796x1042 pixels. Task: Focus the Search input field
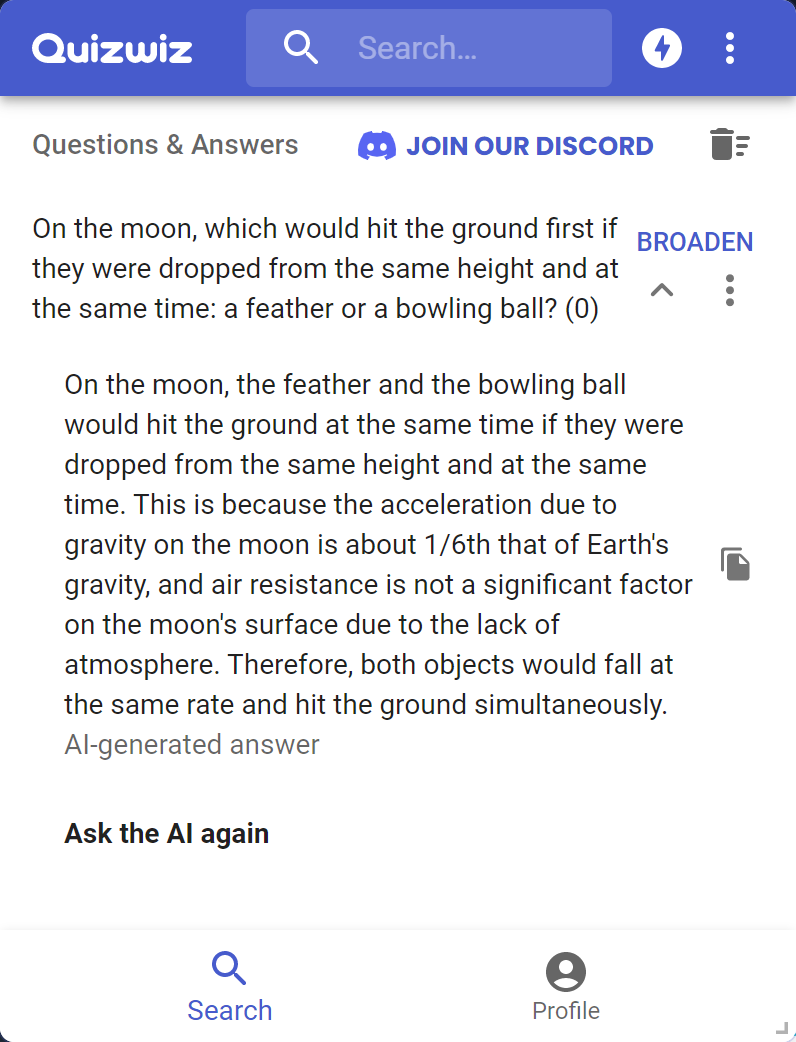point(470,48)
